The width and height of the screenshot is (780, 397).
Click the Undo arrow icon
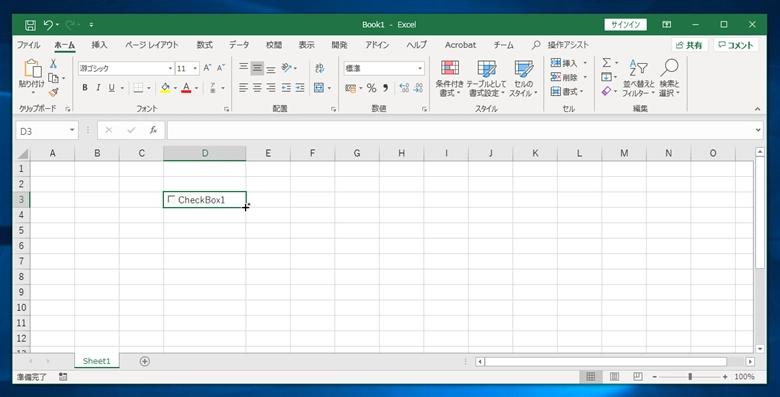[x=48, y=24]
